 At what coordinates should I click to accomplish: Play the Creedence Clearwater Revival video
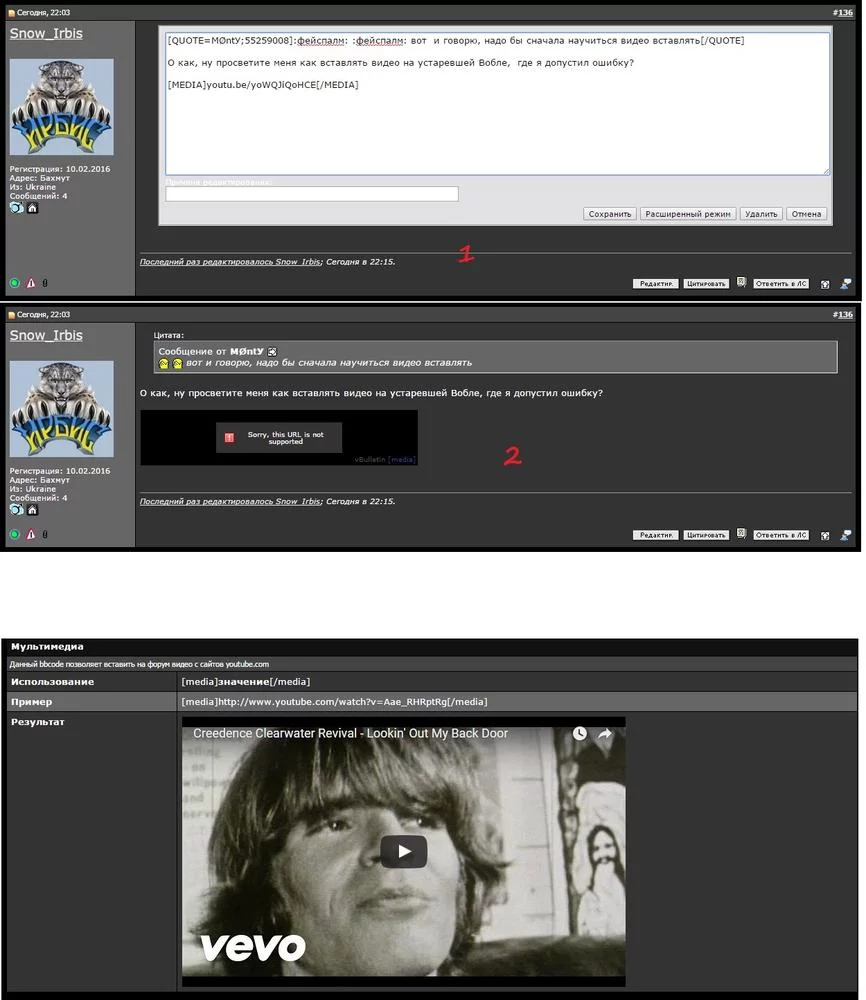pos(404,851)
